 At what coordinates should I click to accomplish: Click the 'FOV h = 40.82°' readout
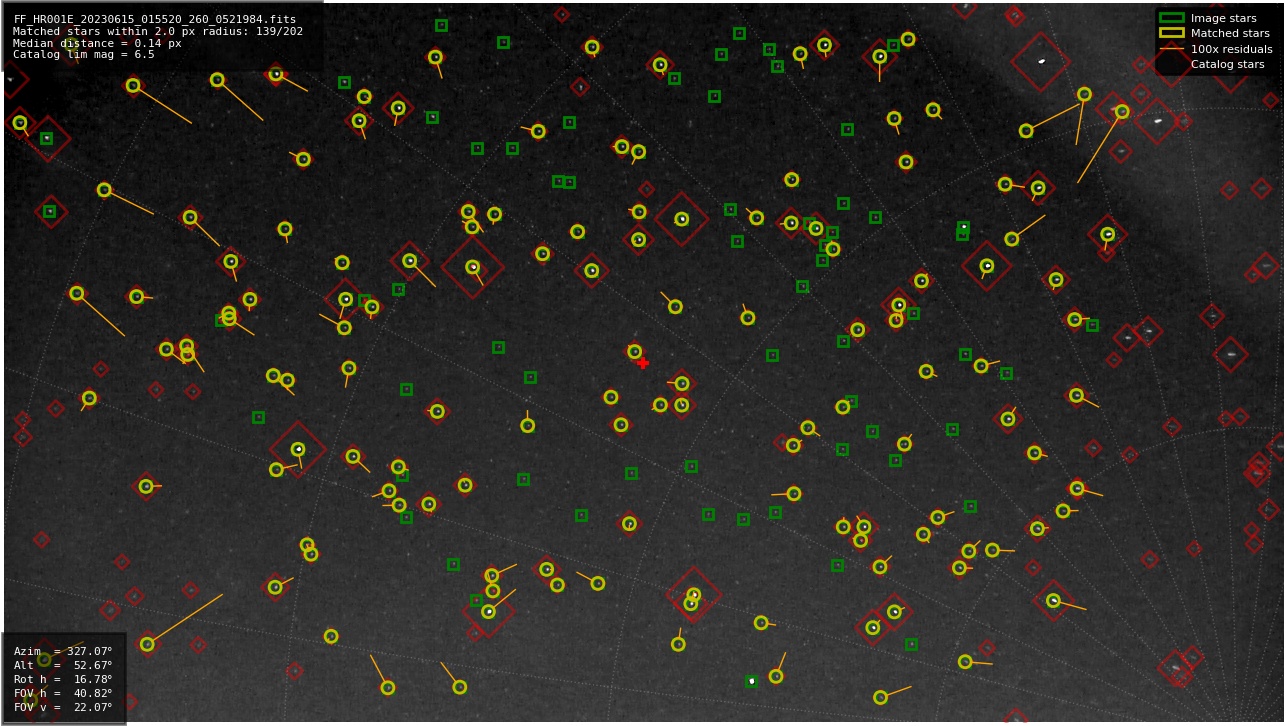coord(63,693)
